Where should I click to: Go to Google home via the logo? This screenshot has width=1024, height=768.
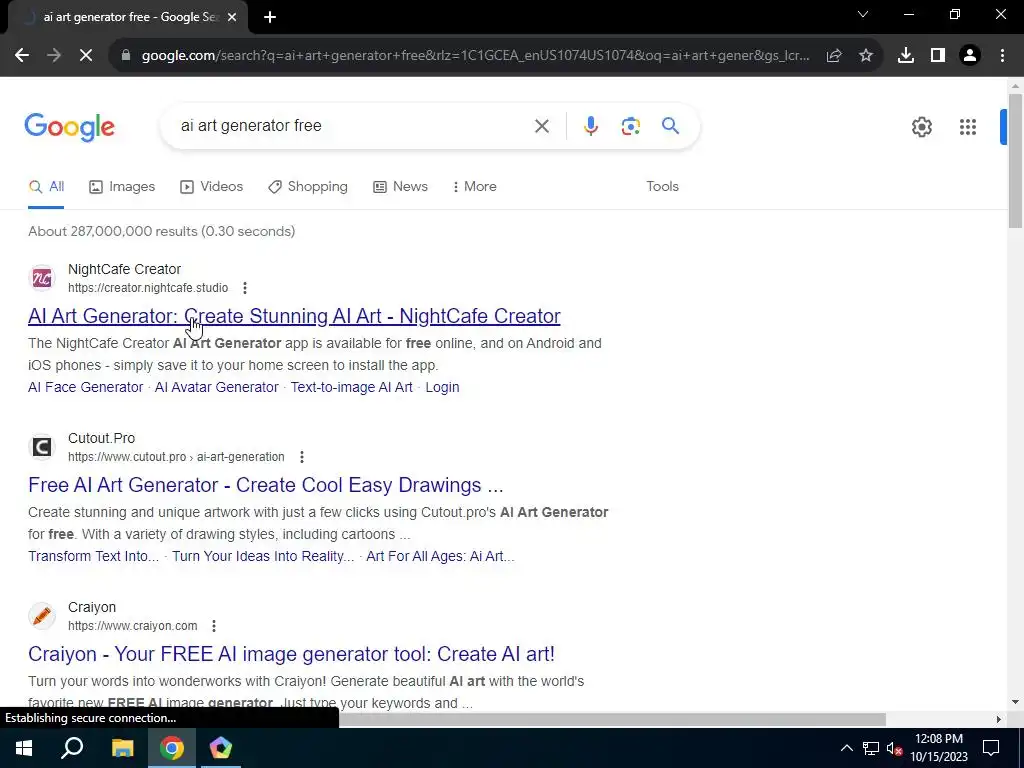69,127
